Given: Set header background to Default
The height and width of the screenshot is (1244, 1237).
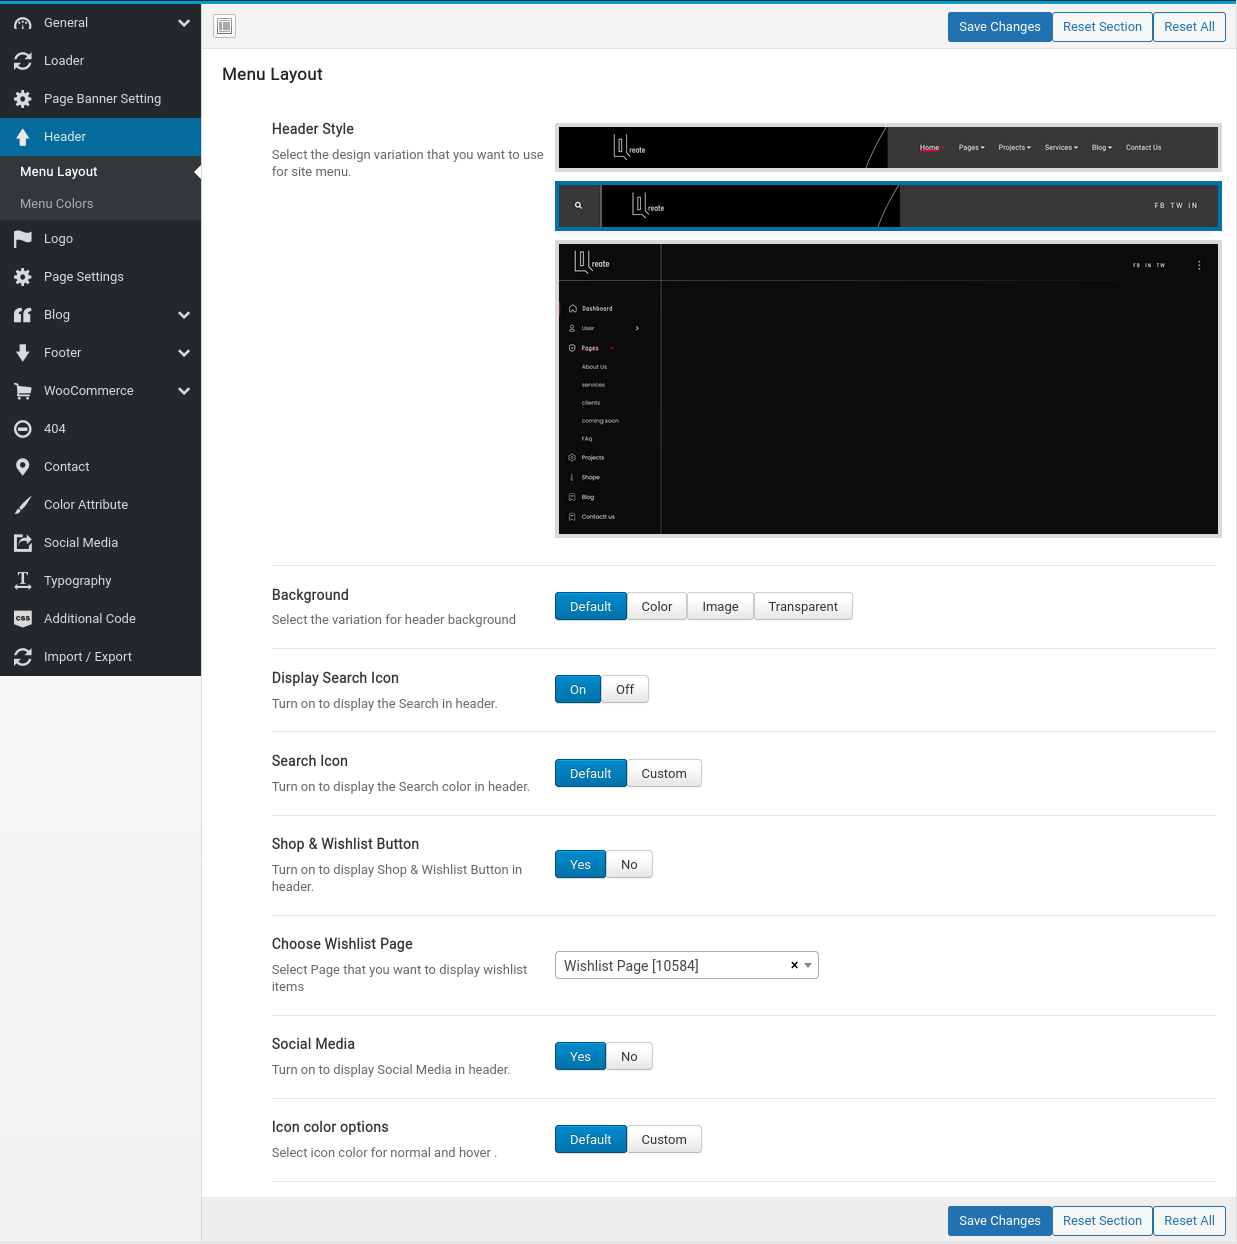Looking at the screenshot, I should (591, 607).
